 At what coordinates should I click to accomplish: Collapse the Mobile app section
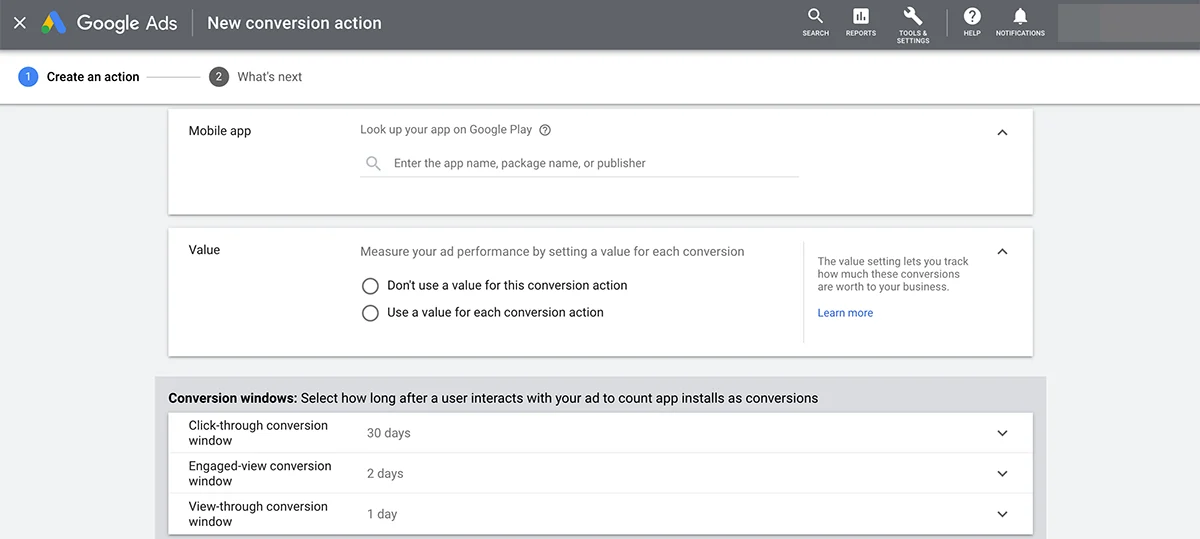coord(1002,133)
